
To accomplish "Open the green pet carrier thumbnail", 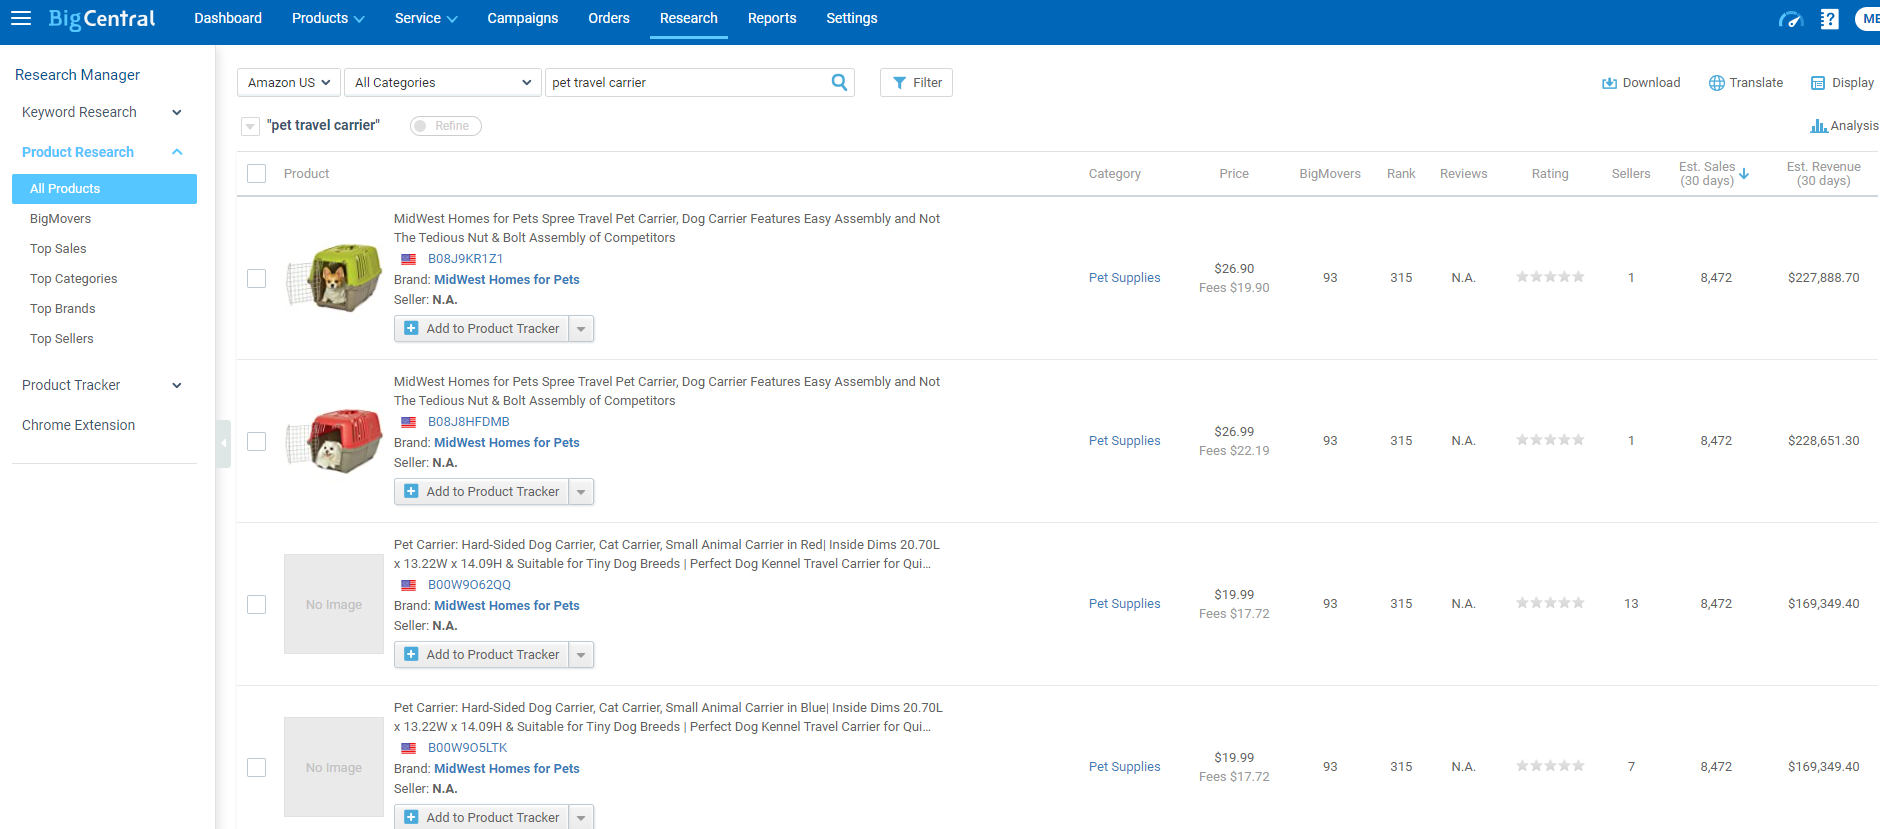I will click(x=334, y=278).
